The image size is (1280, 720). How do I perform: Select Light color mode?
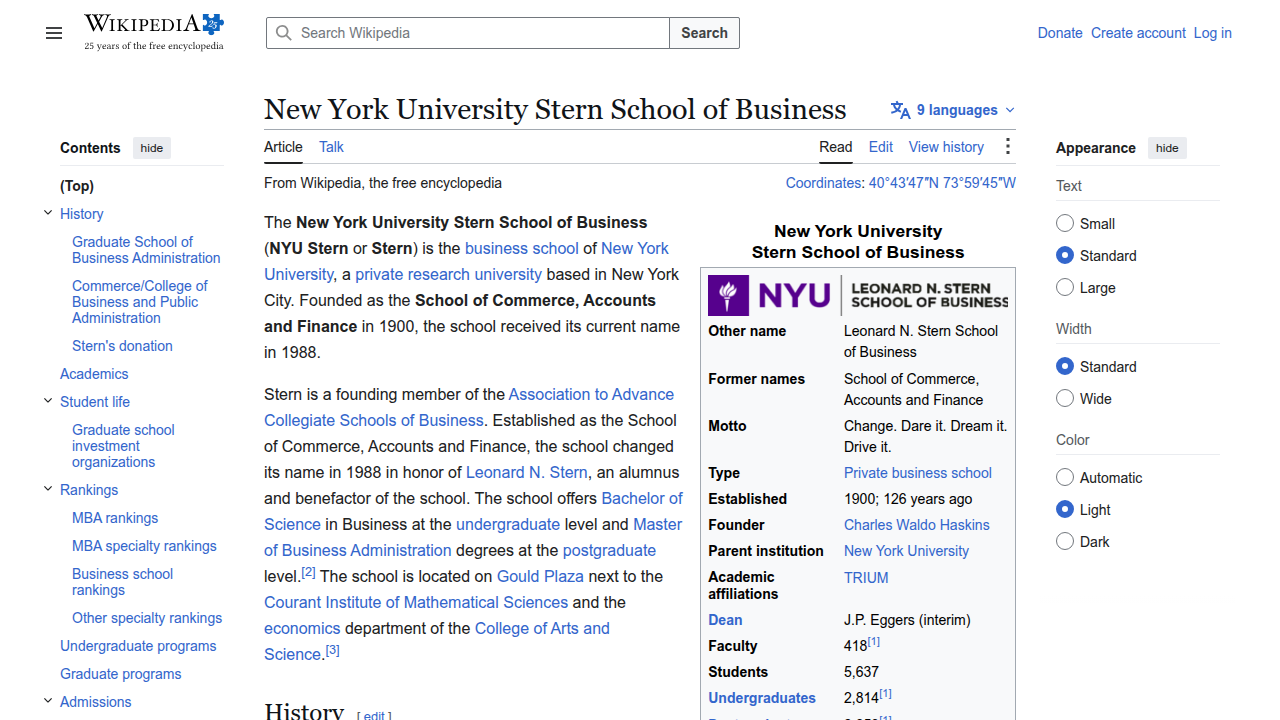[x=1065, y=510]
